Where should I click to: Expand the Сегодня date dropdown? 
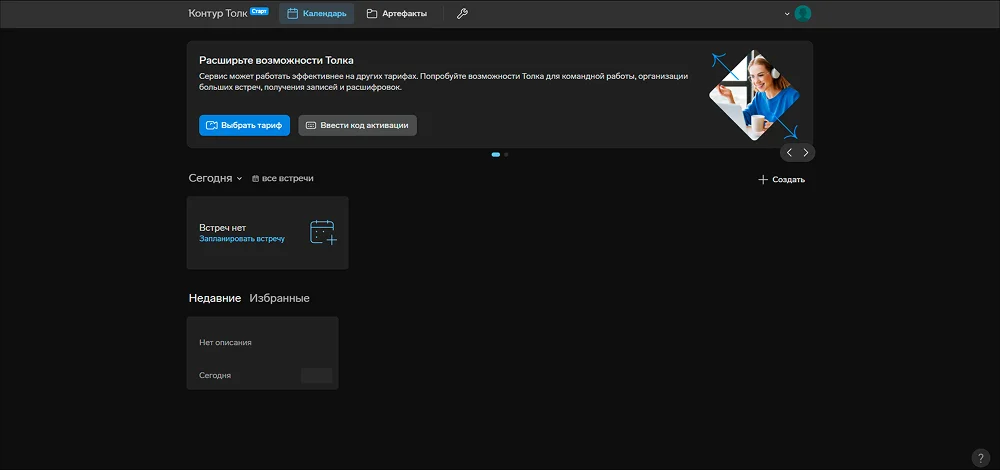(x=216, y=179)
